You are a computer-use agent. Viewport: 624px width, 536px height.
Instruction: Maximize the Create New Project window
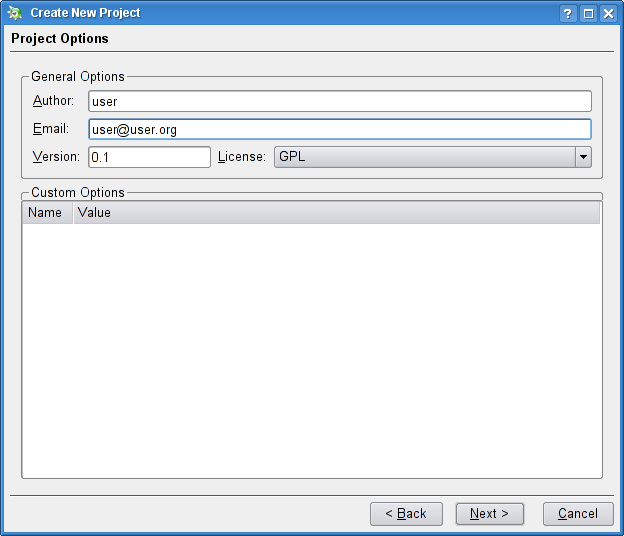pyautogui.click(x=588, y=13)
